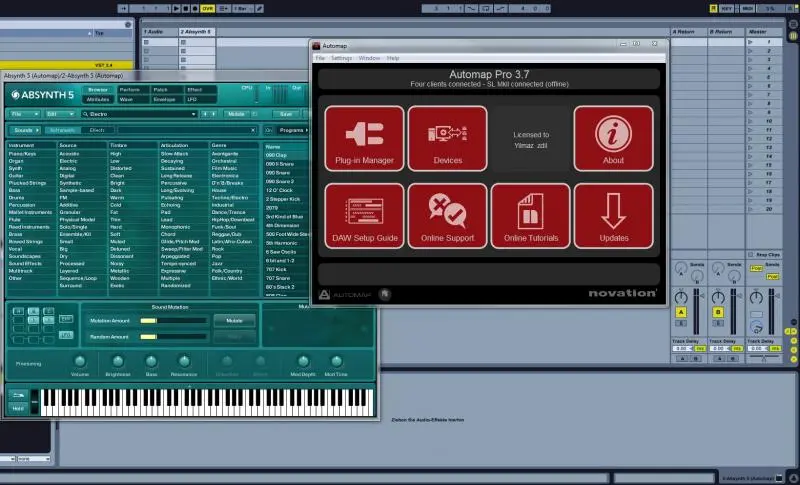This screenshot has width=800, height=485.
Task: Toggle the A Return track activator
Action: (x=683, y=312)
